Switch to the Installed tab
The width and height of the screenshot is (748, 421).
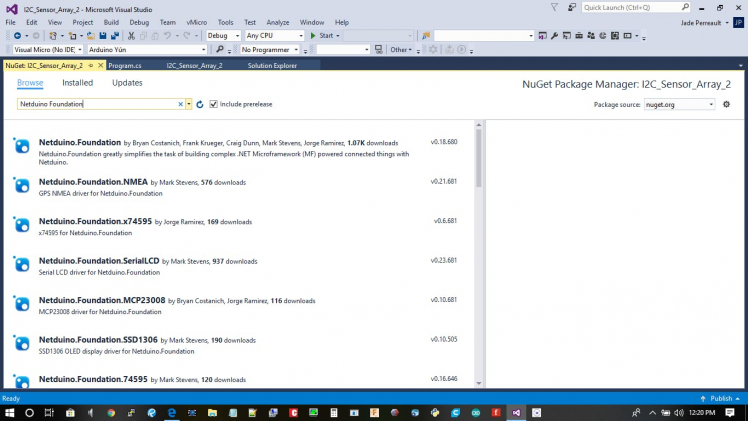(77, 83)
